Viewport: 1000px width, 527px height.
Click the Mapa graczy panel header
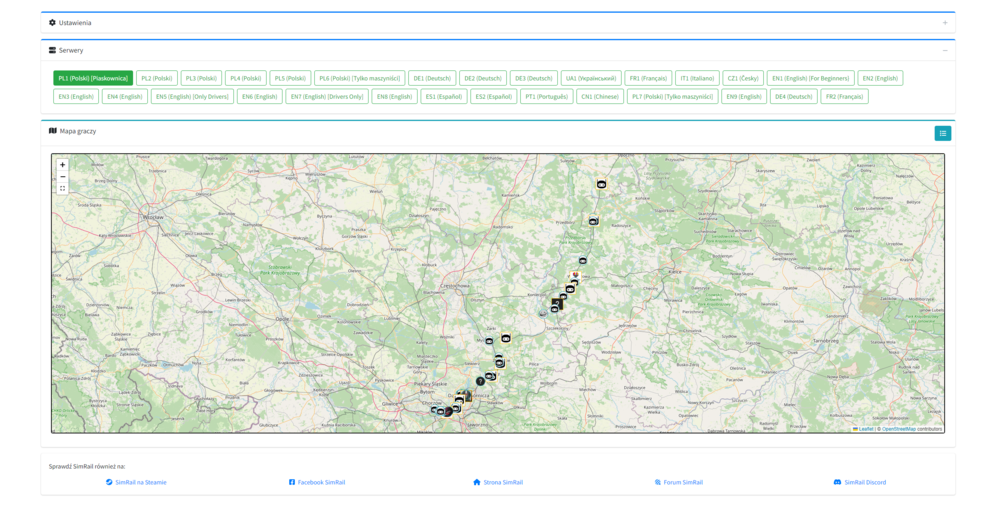point(78,131)
